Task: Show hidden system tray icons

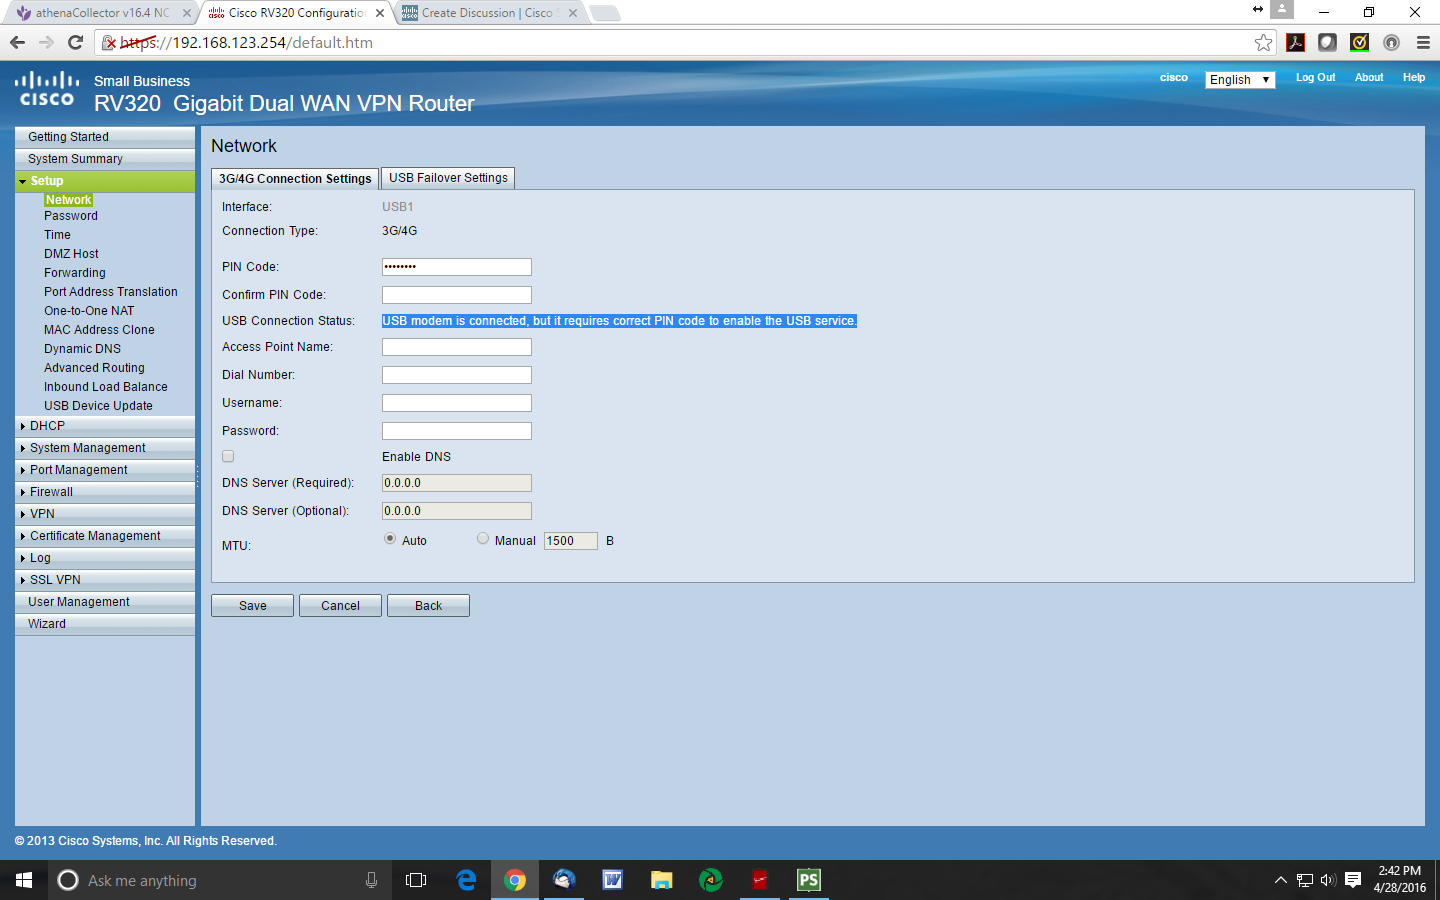Action: point(1280,880)
